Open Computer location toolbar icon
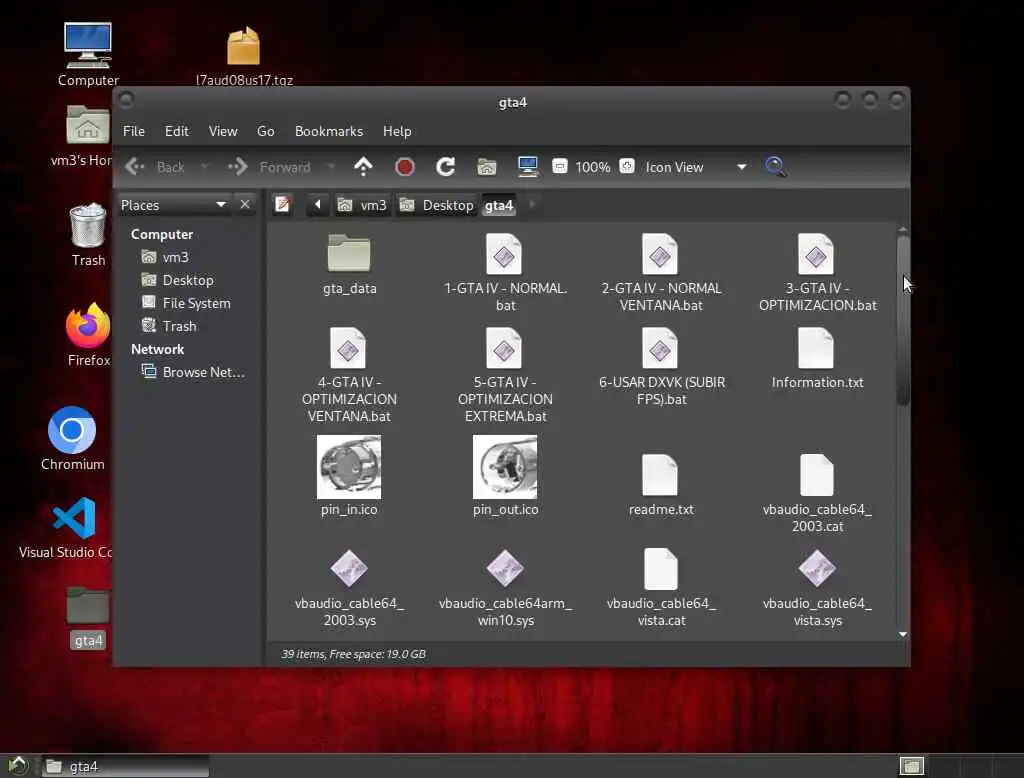 (528, 167)
